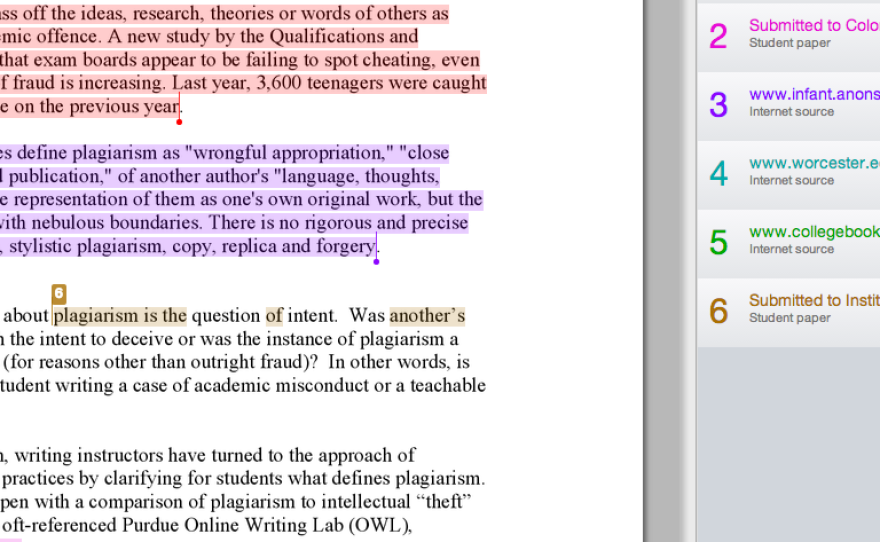This screenshot has width=880, height=542.
Task: Select the green source number 5
Action: coord(718,241)
